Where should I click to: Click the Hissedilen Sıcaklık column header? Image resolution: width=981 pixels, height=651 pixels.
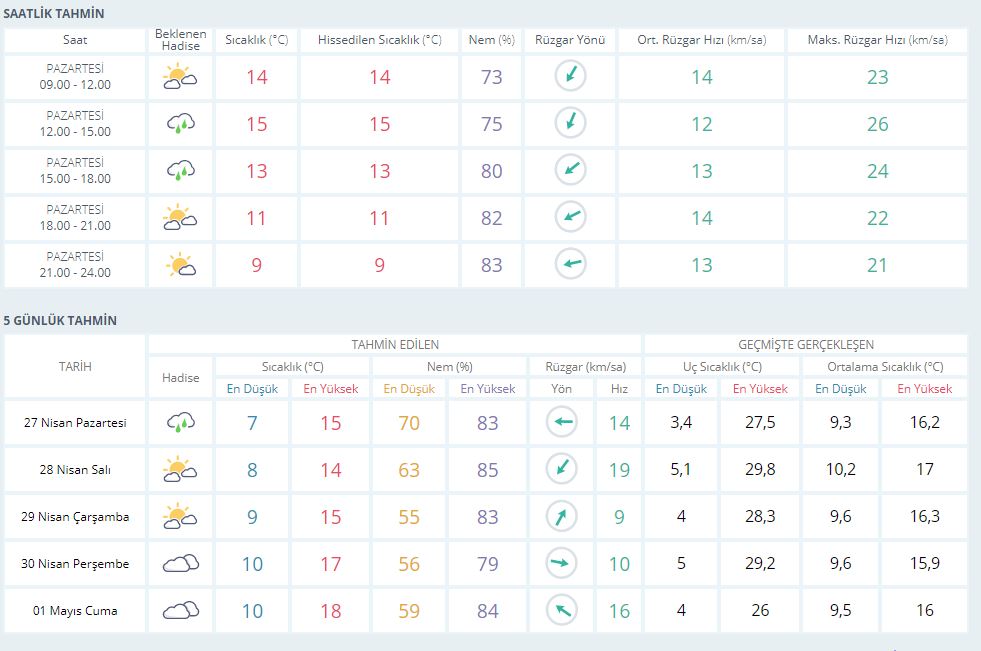379,40
